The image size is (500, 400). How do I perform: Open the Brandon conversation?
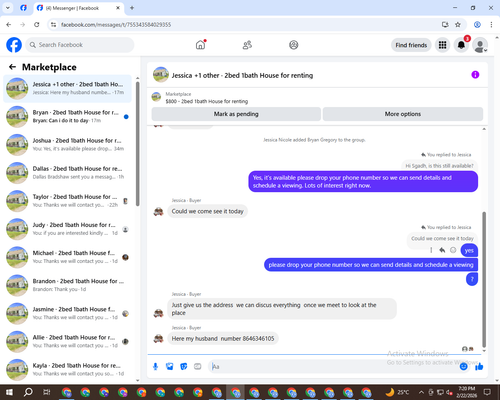click(67, 285)
